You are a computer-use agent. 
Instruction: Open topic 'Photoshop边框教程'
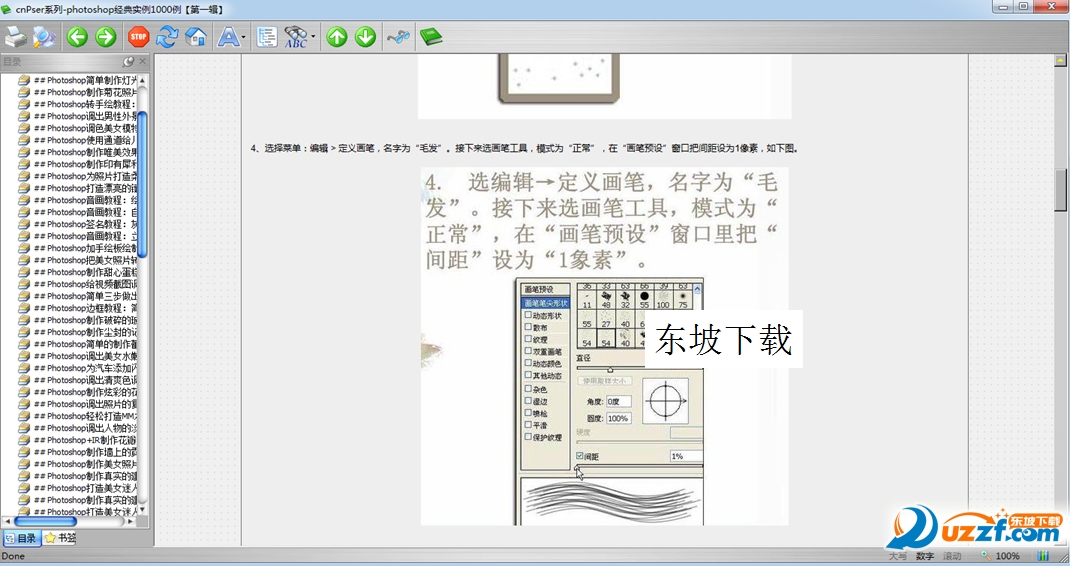pyautogui.click(x=85, y=308)
